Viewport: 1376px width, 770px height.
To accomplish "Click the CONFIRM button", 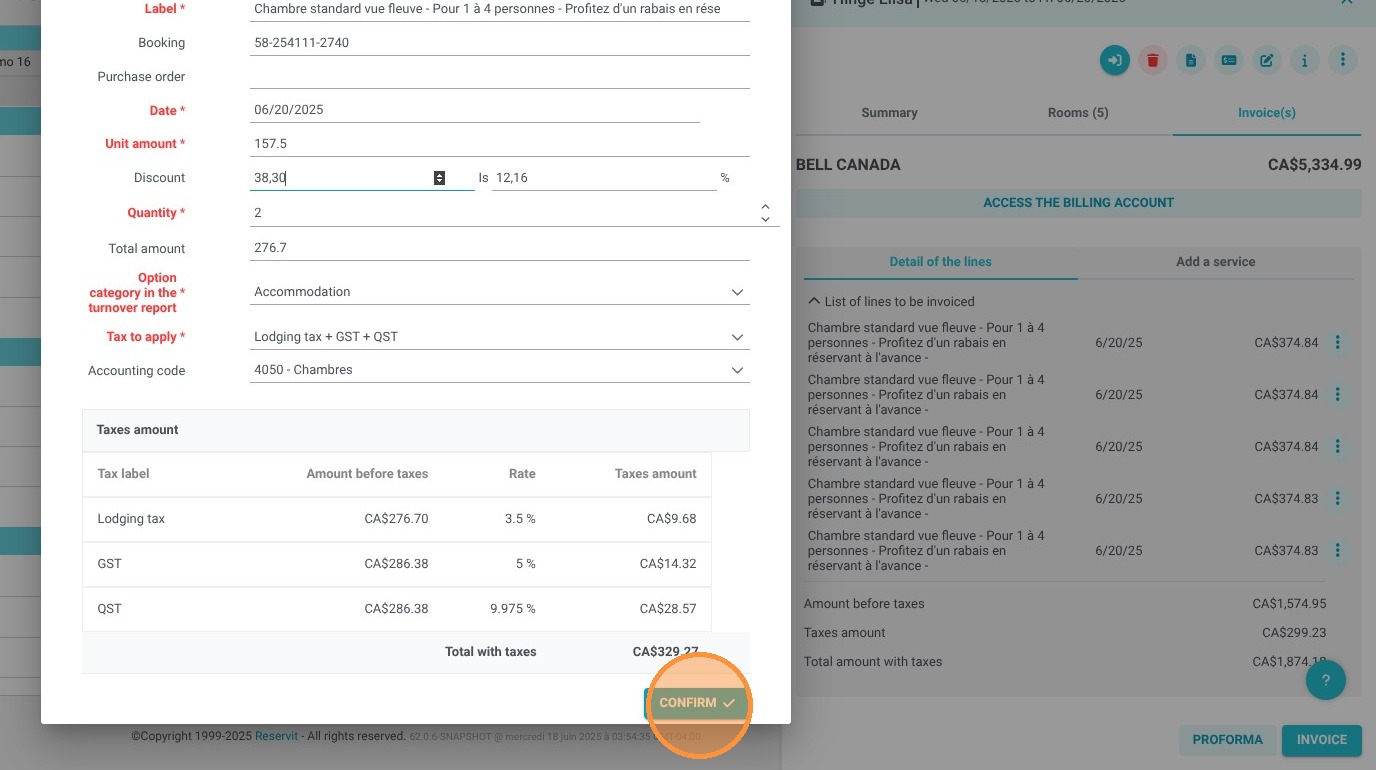I will click(696, 703).
